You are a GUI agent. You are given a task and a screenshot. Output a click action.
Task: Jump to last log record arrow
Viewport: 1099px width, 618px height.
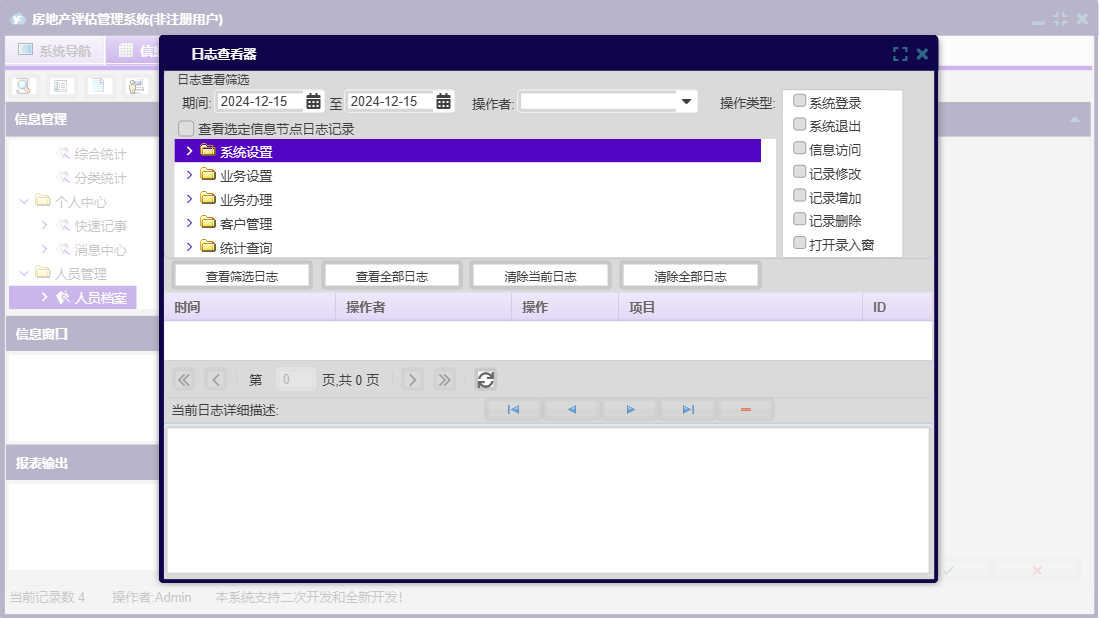click(688, 410)
